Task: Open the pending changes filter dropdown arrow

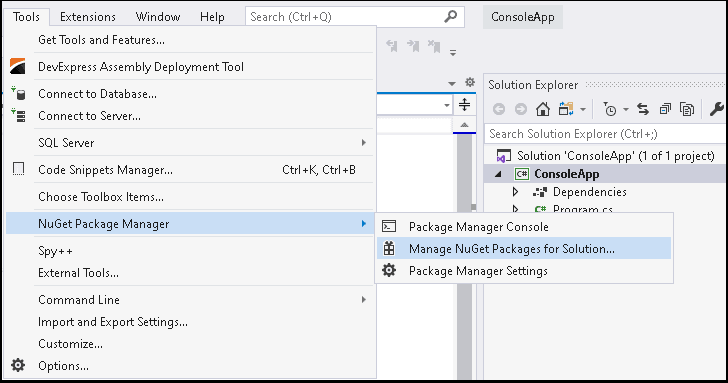Action: [x=626, y=110]
